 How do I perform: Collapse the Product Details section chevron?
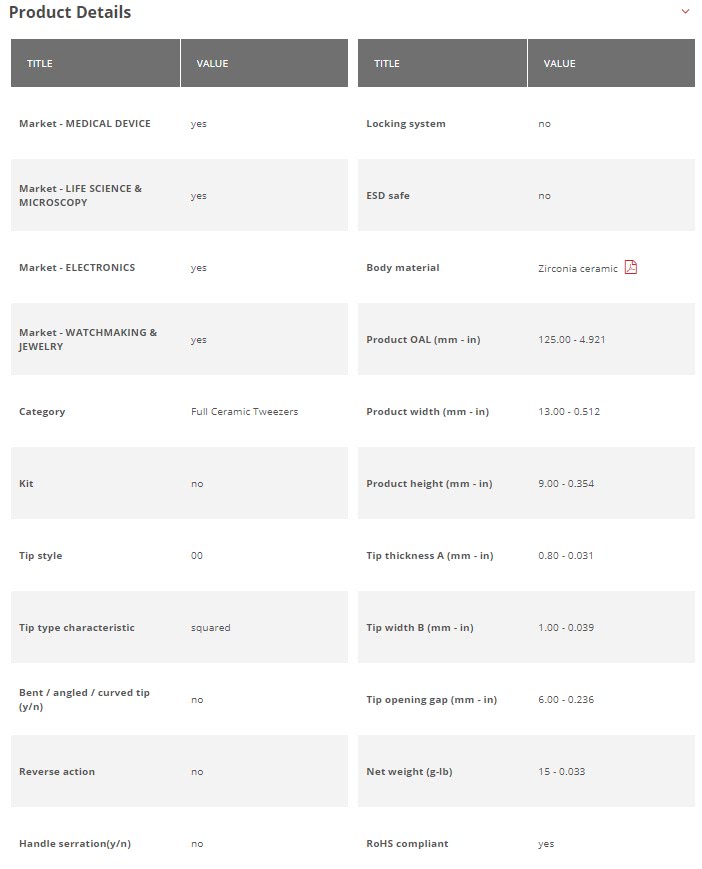(x=685, y=12)
